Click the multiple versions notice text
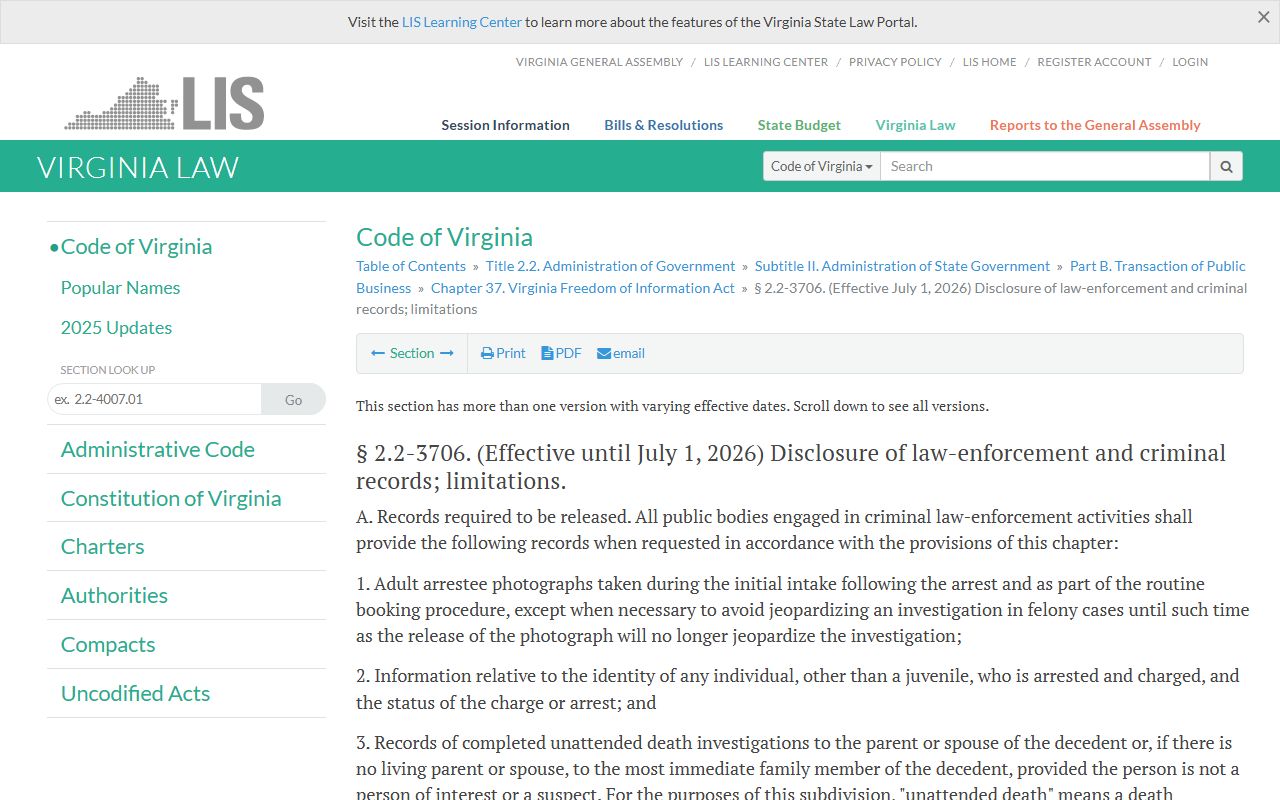This screenshot has width=1280, height=800. (672, 406)
